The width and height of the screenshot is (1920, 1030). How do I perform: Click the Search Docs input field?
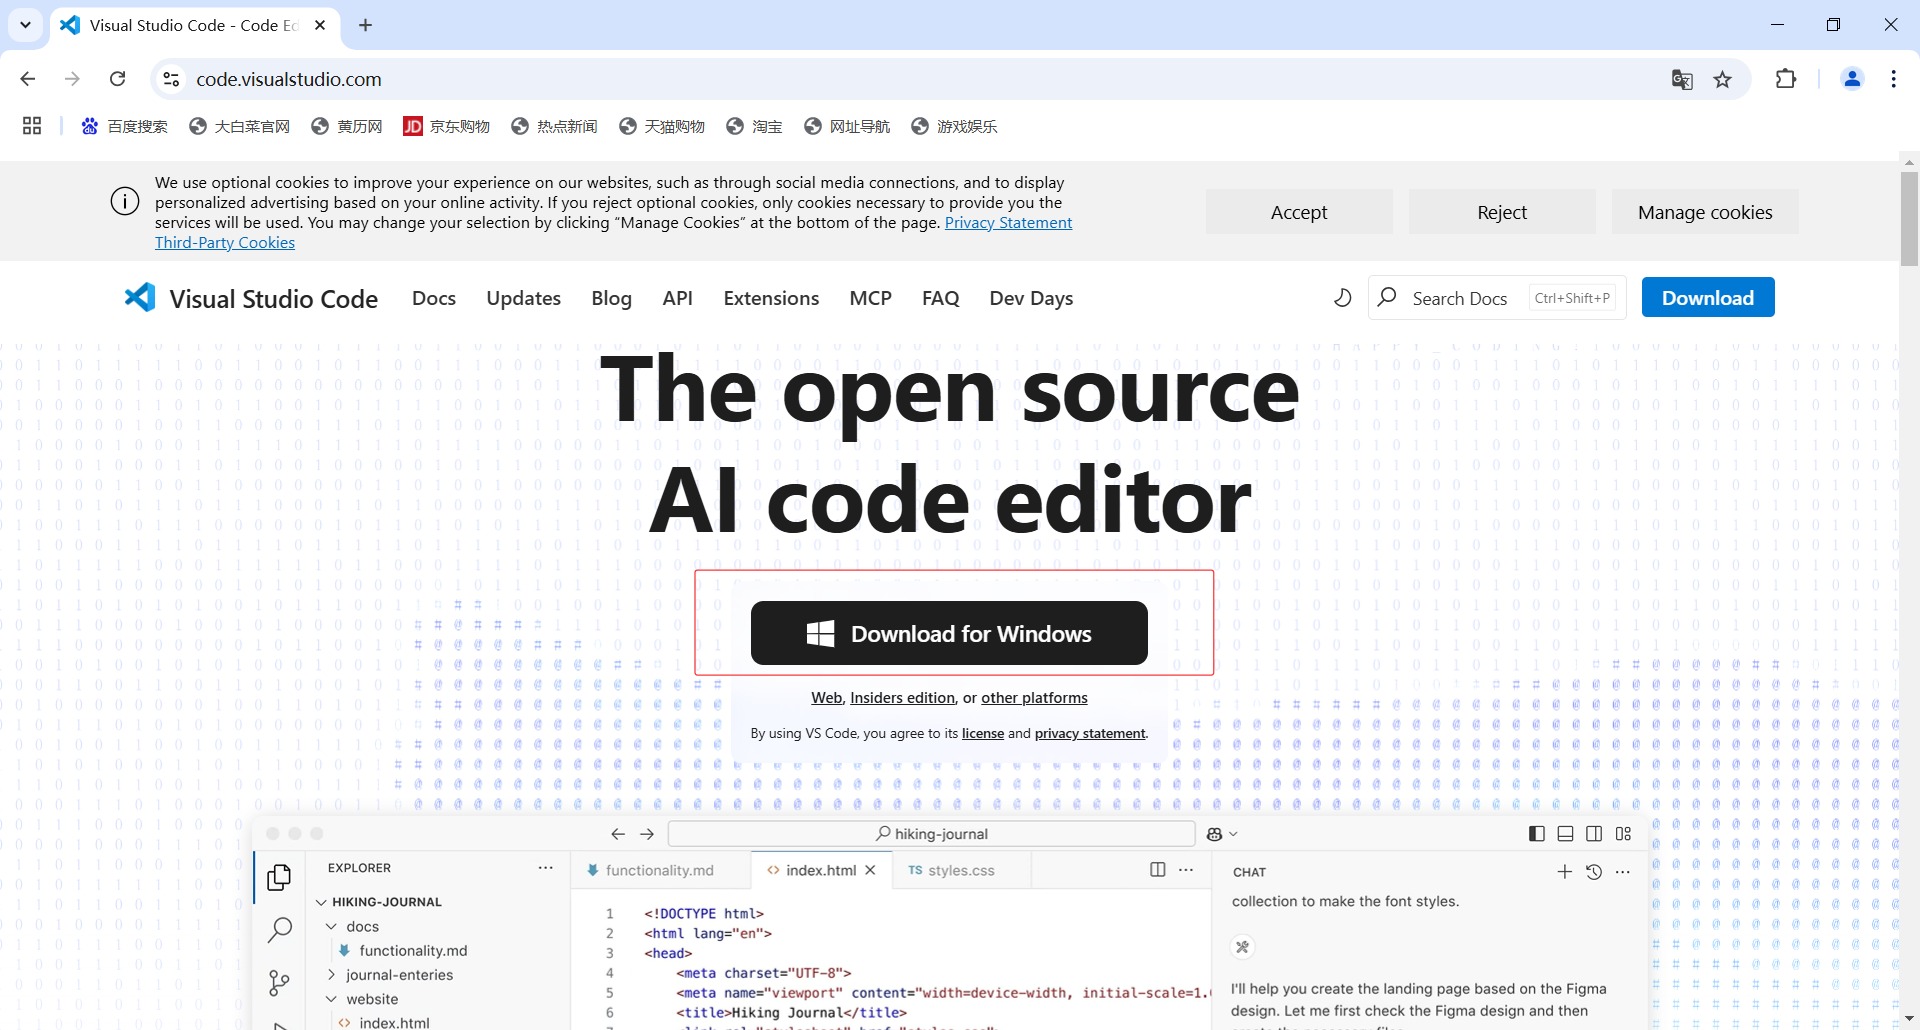pos(1497,297)
